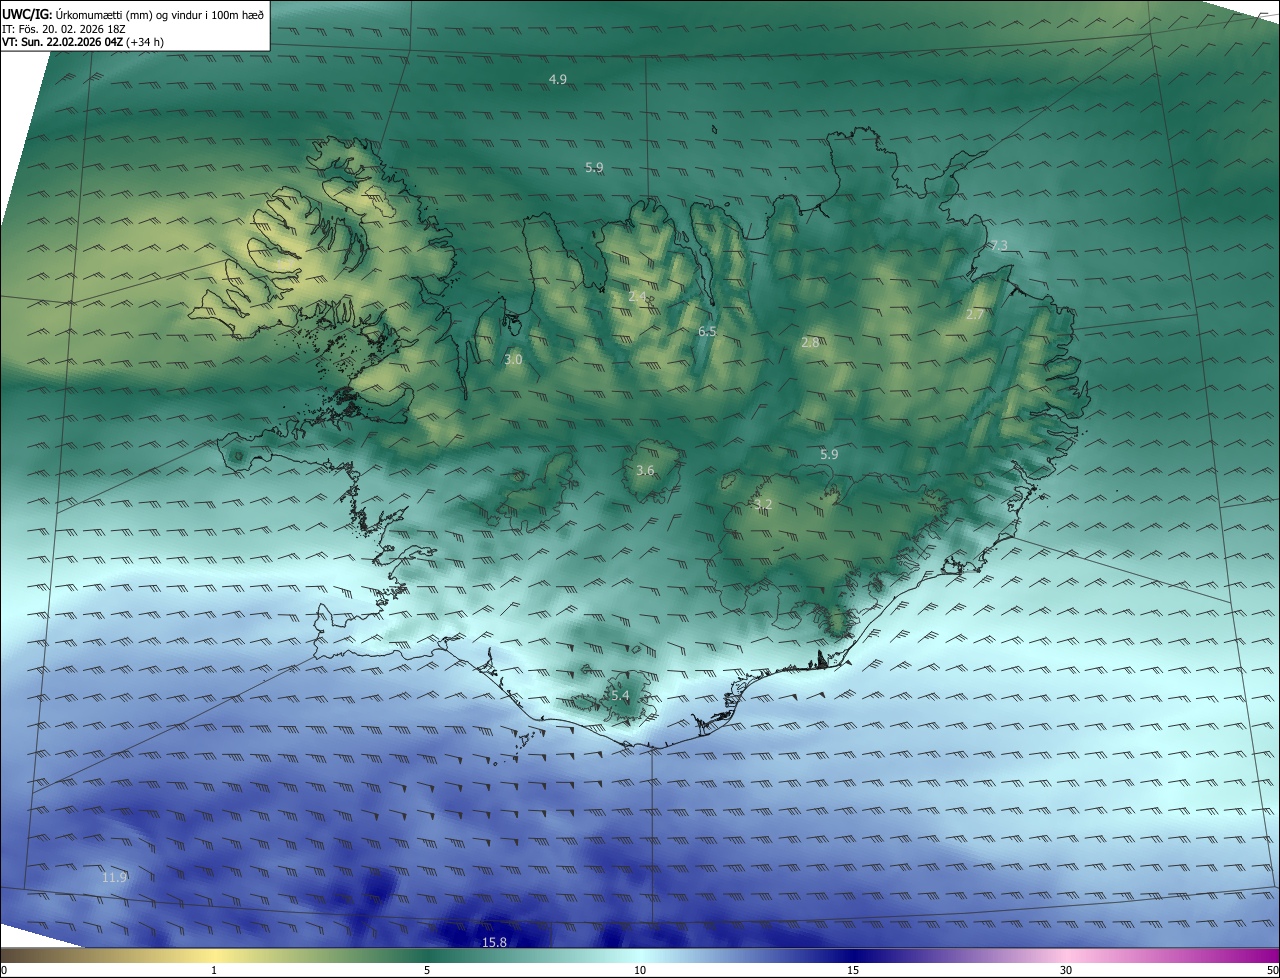The height and width of the screenshot is (978, 1280).
Task: Click the 5.4 value label on the map
Action: coord(620,695)
